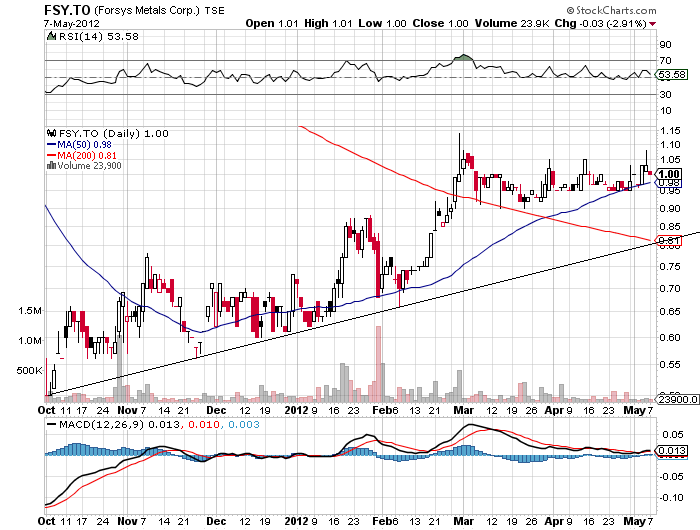Click the 23900.0 volume axis tag
Image resolution: width=700 pixels, height=530 pixels.
click(x=678, y=399)
